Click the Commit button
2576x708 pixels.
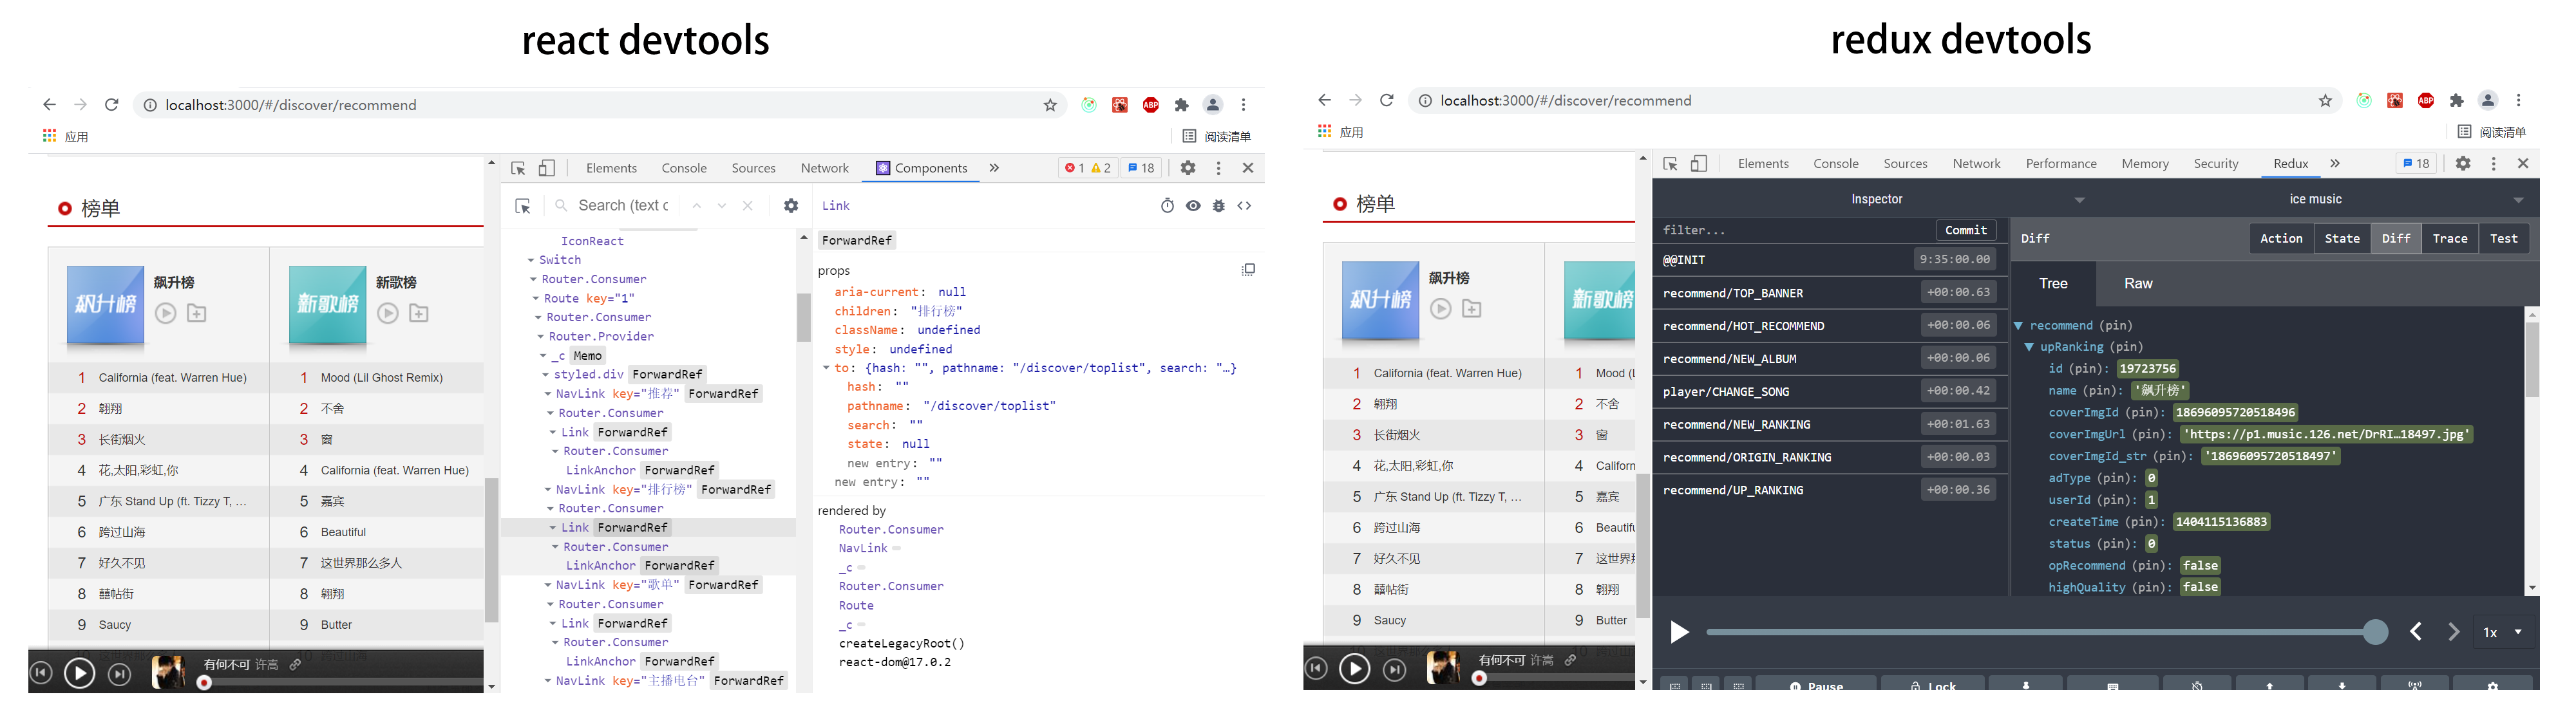1965,230
